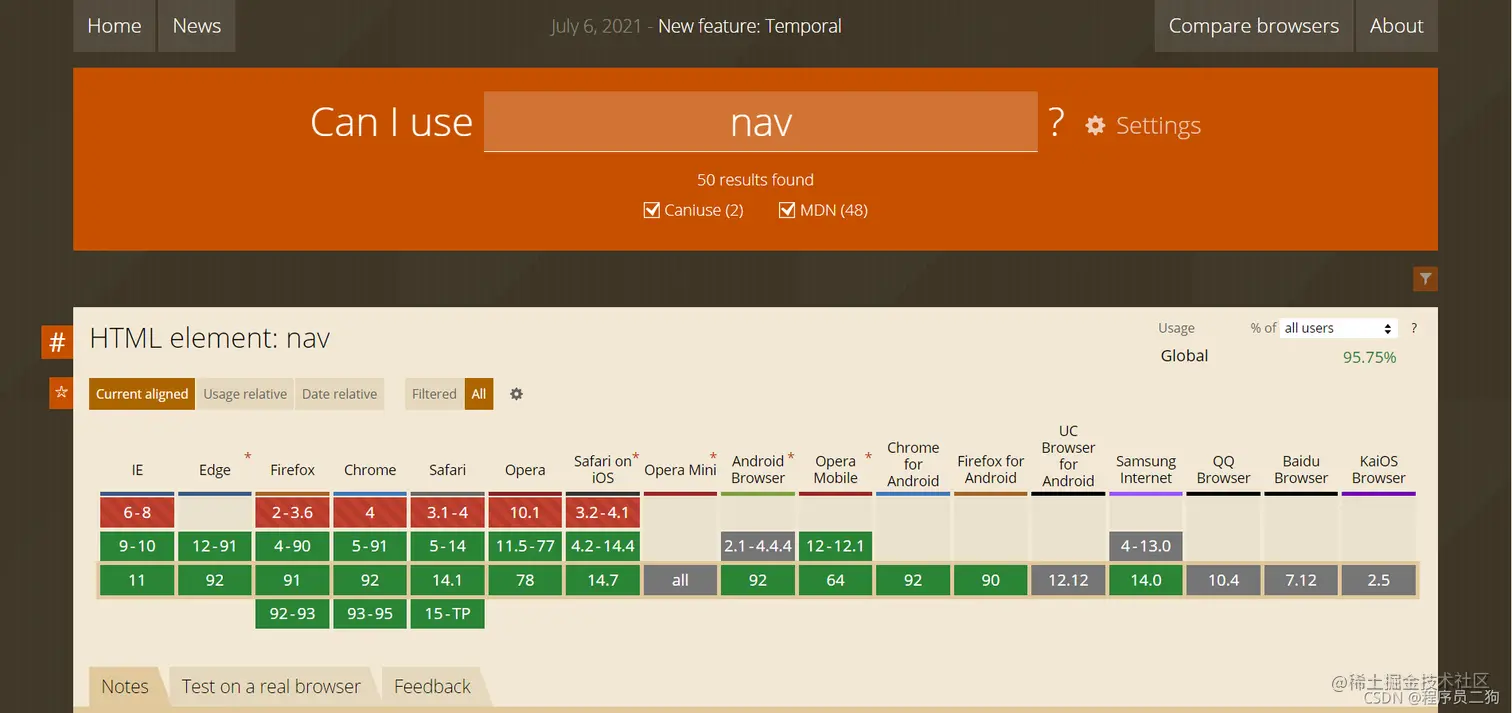Select Date relative view

point(340,394)
